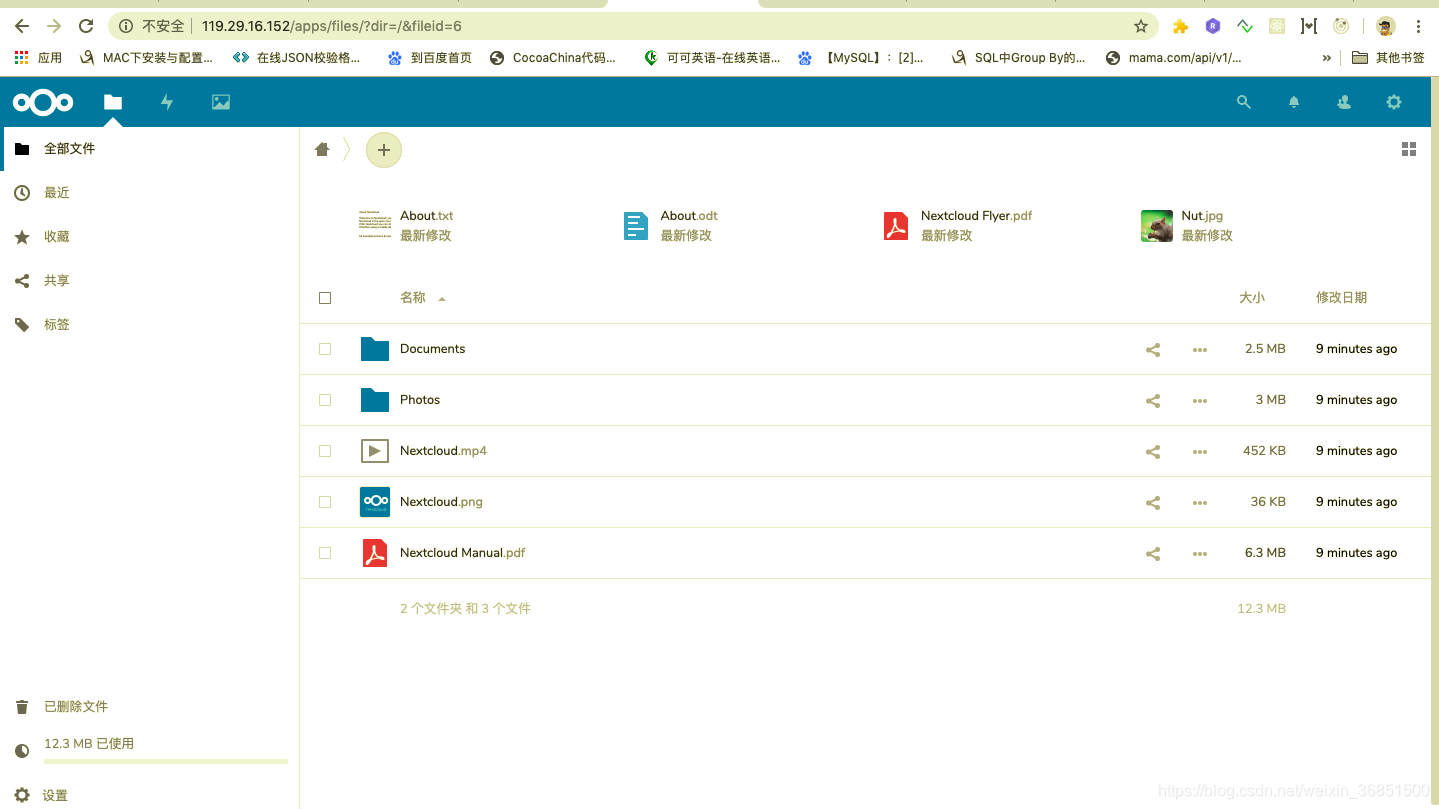Reload the page in browser
Screen dimensions: 1439x809
click(86, 26)
